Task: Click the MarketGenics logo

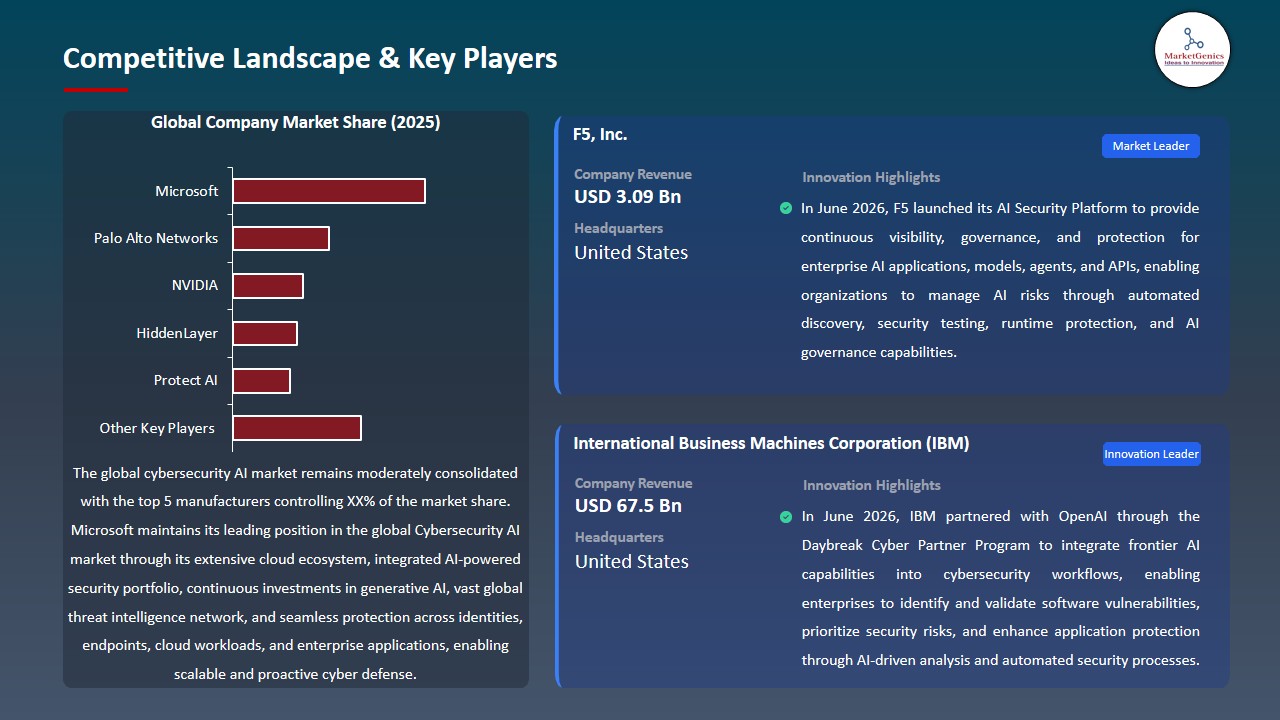Action: pos(1192,50)
